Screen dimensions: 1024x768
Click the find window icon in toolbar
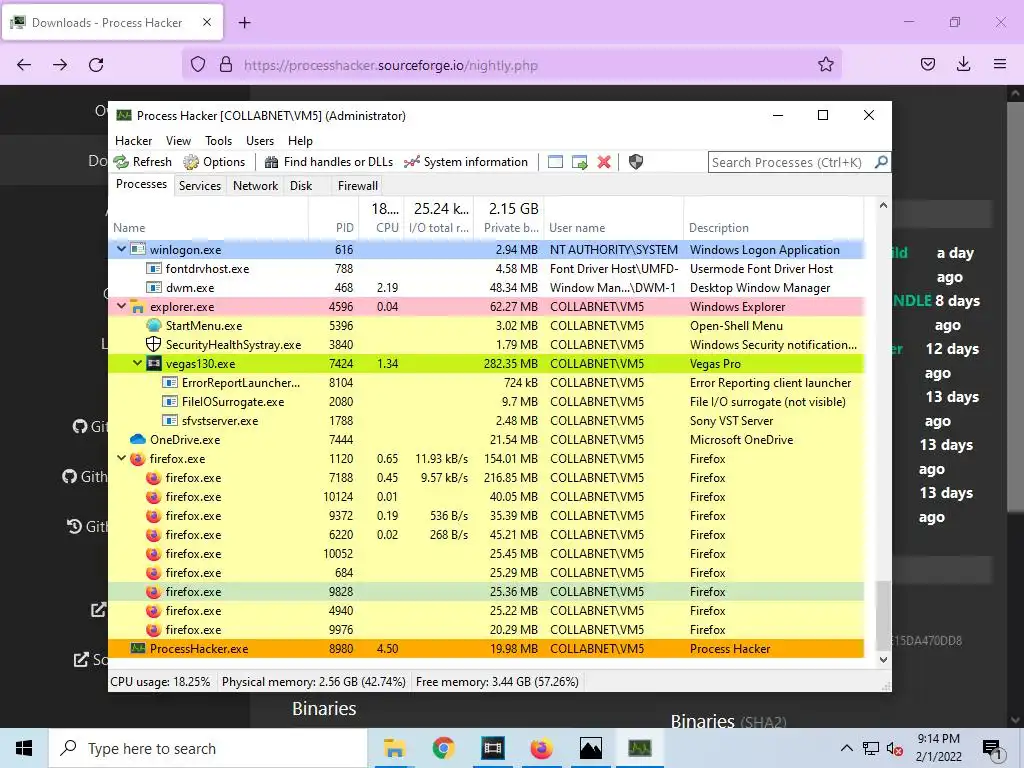tap(555, 162)
